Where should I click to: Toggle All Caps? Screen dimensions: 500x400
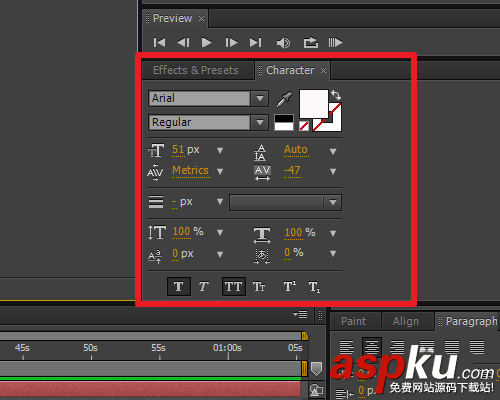click(233, 287)
